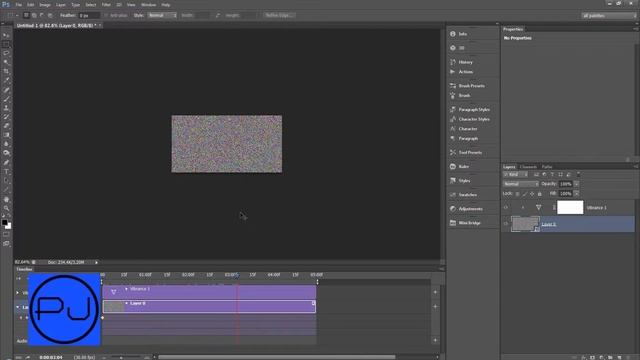Click the timeline horizontal scrollbar

(277, 357)
